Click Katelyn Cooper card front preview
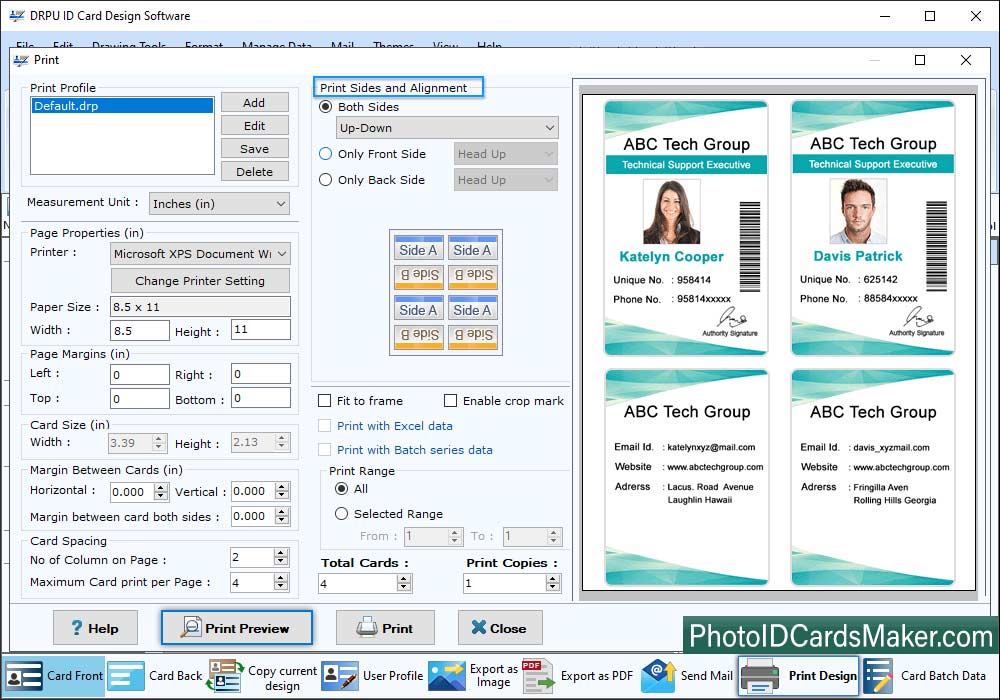The width and height of the screenshot is (1000, 700). tap(686, 228)
